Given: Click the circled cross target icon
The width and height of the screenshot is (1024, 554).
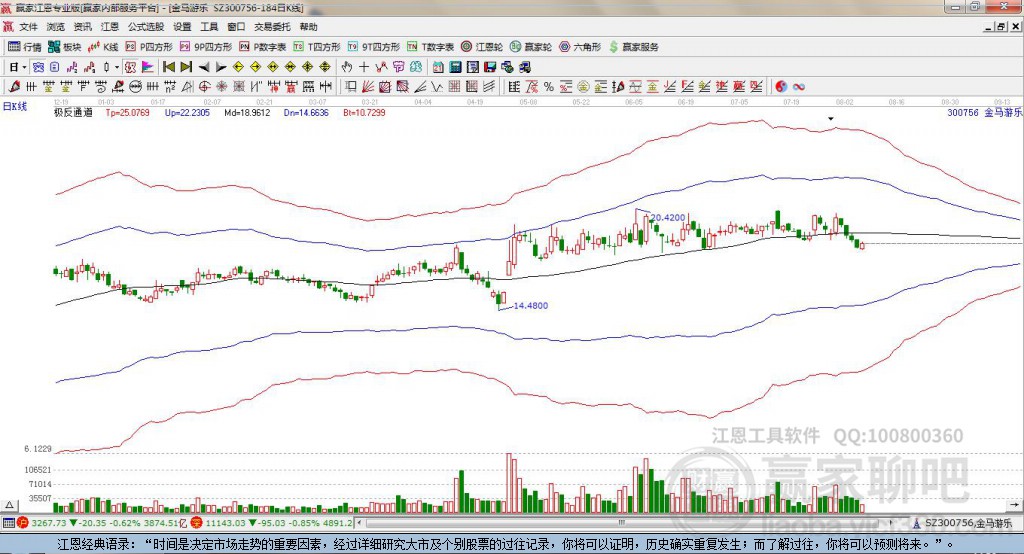Looking at the screenshot, I should (x=204, y=86).
